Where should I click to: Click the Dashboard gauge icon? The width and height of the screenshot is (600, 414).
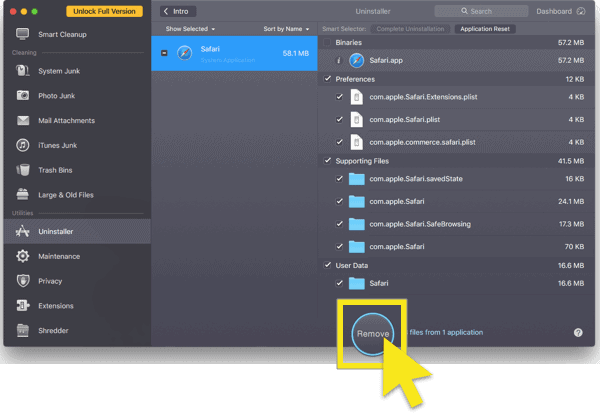581,11
